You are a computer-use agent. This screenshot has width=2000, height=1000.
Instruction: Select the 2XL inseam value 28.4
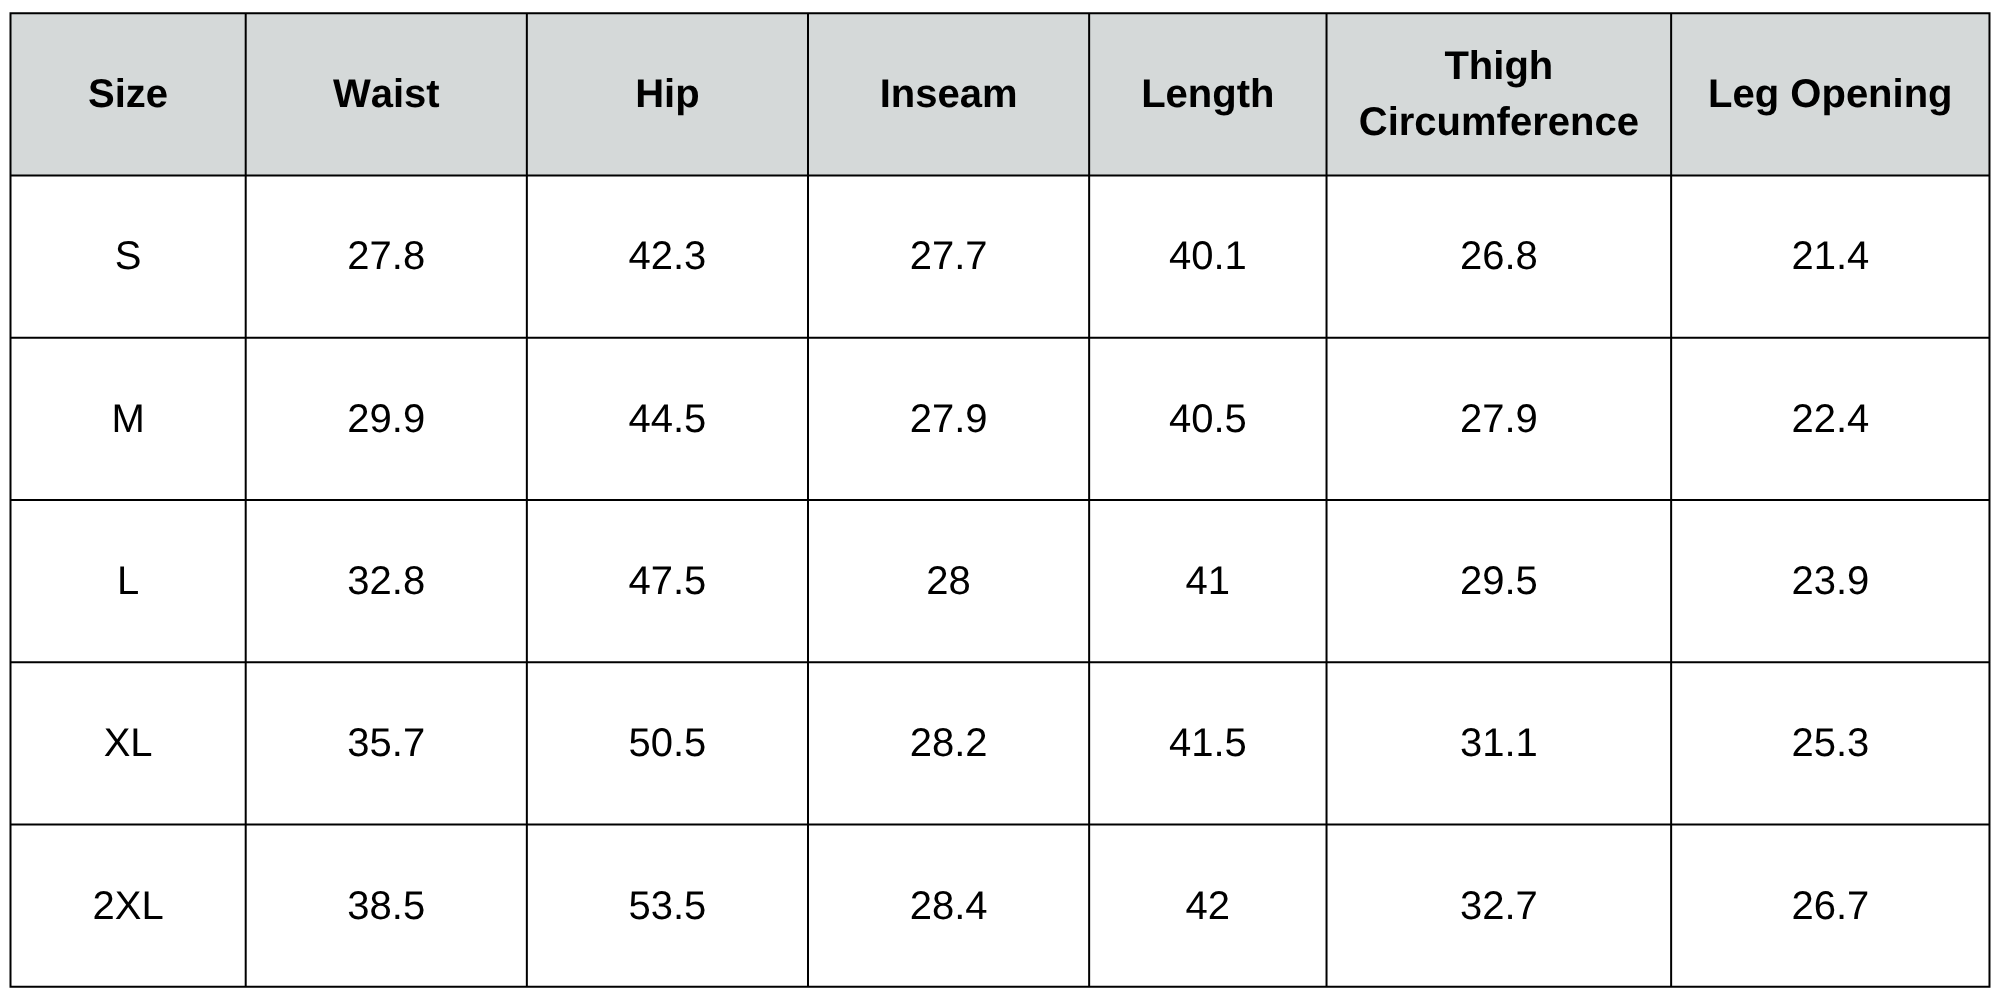(x=948, y=906)
